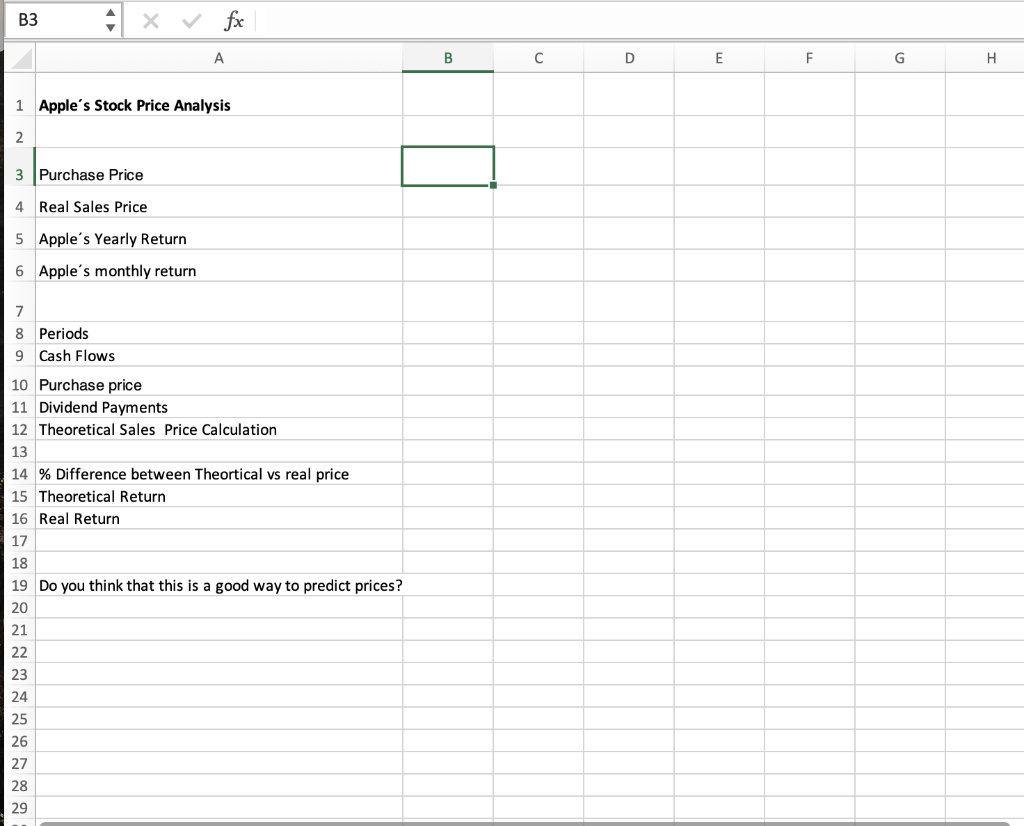Click the 'Do you think that this is a good way' cell
Viewport: 1024px width, 826px height.
[x=219, y=585]
